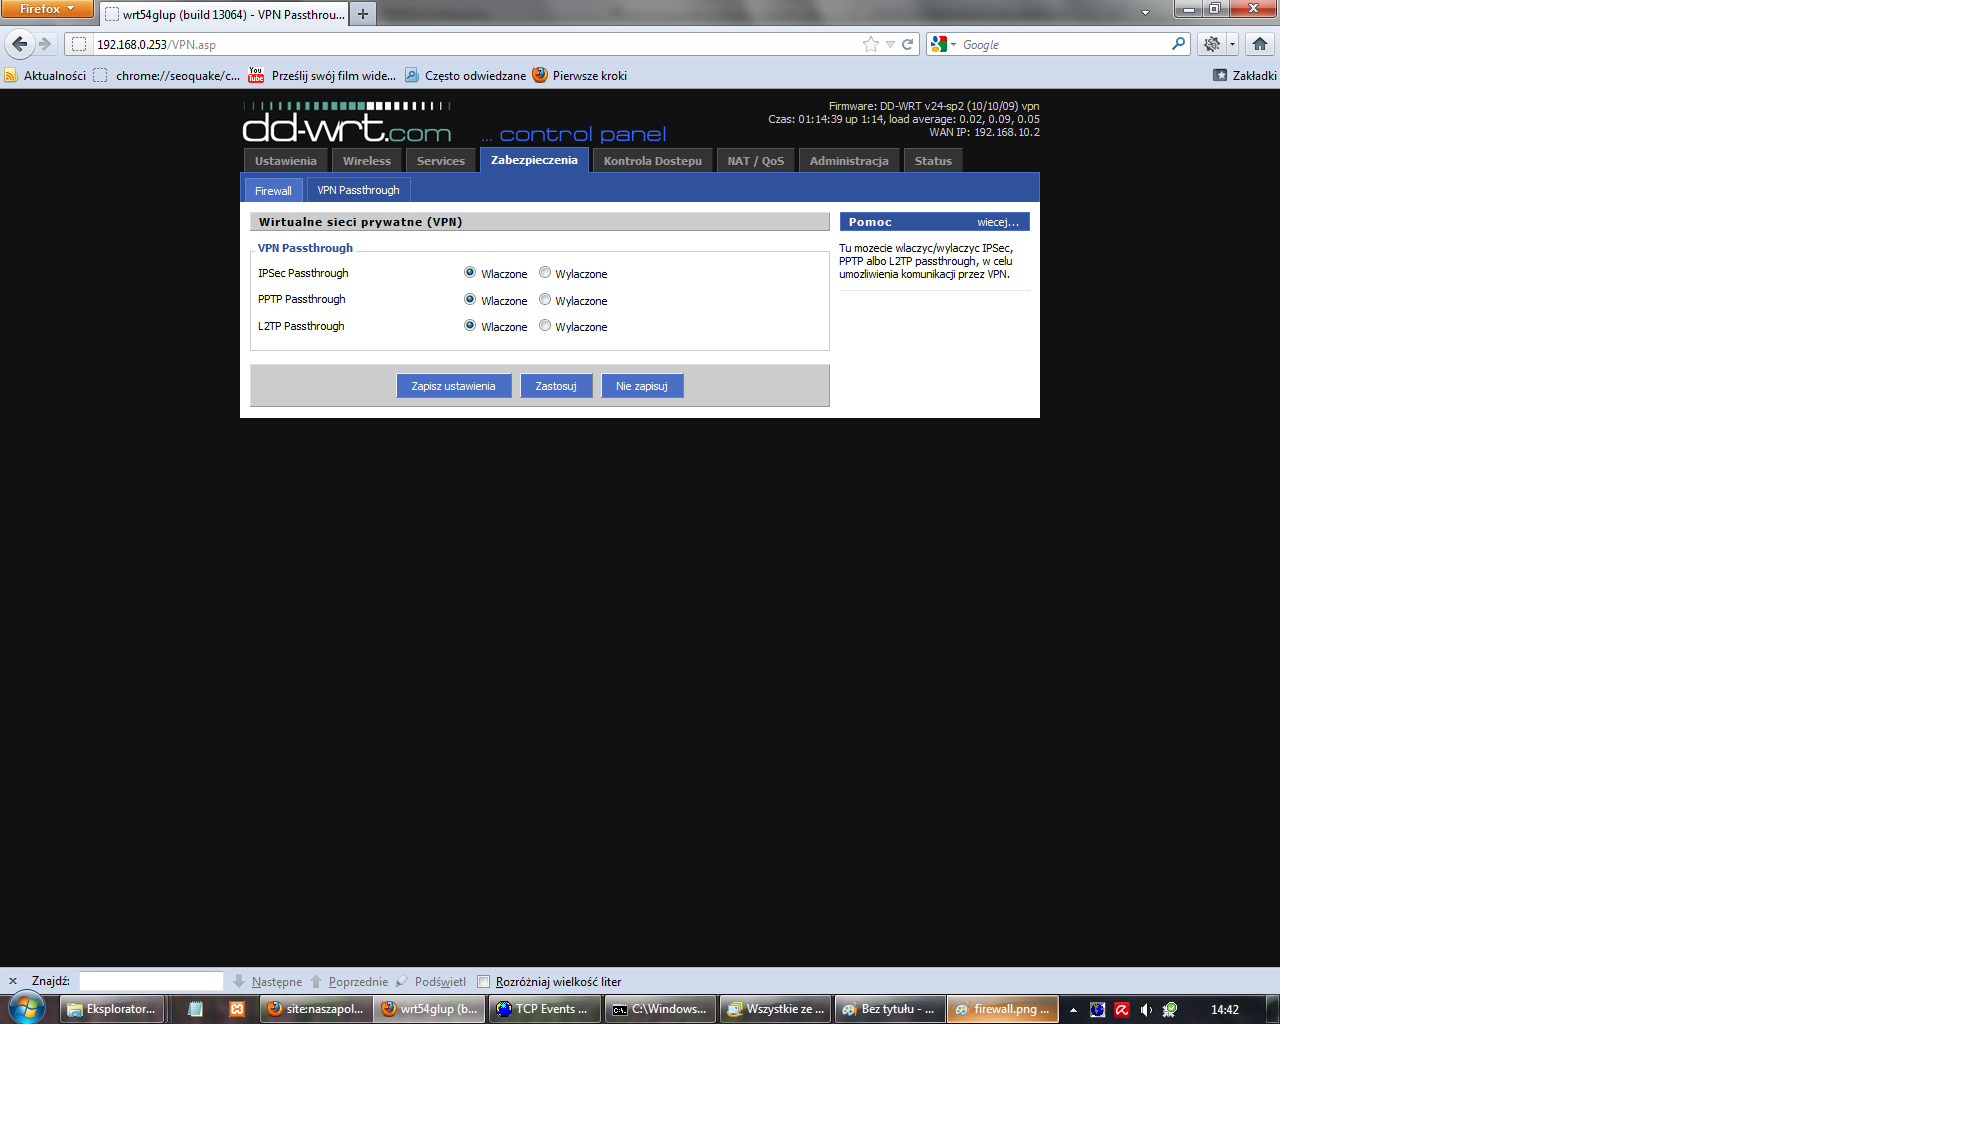
Task: Click the NAT/QoS panel icon
Action: coord(755,160)
